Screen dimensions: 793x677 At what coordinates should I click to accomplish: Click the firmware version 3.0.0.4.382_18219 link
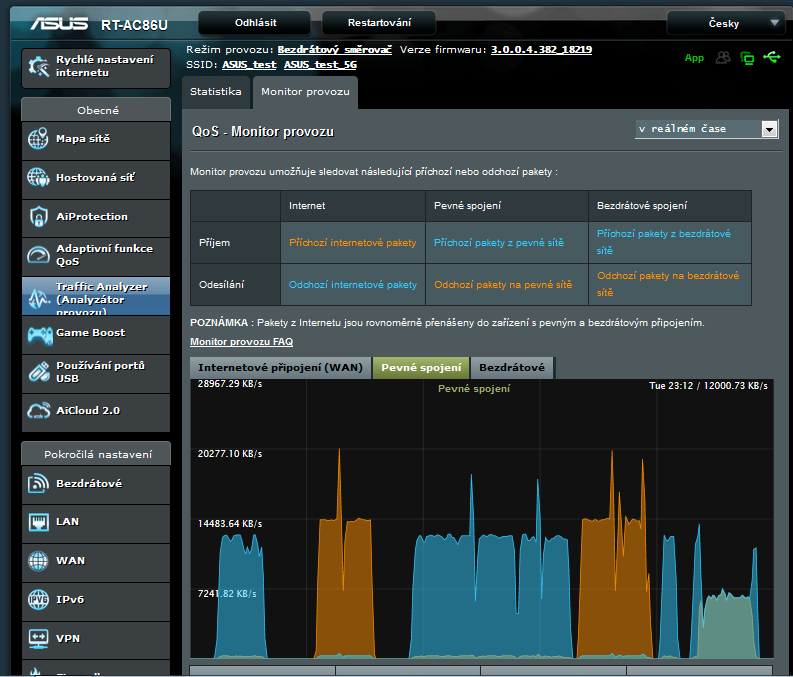tap(541, 49)
